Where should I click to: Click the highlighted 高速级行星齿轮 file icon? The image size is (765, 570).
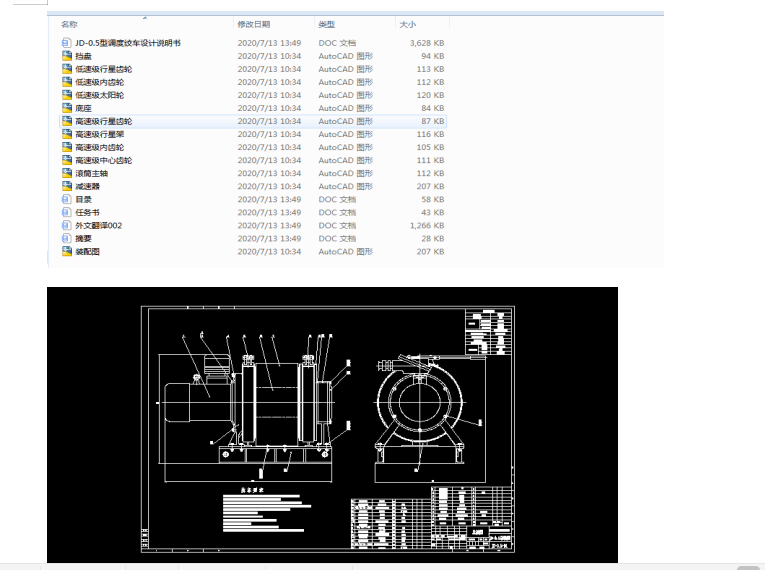tap(67, 121)
